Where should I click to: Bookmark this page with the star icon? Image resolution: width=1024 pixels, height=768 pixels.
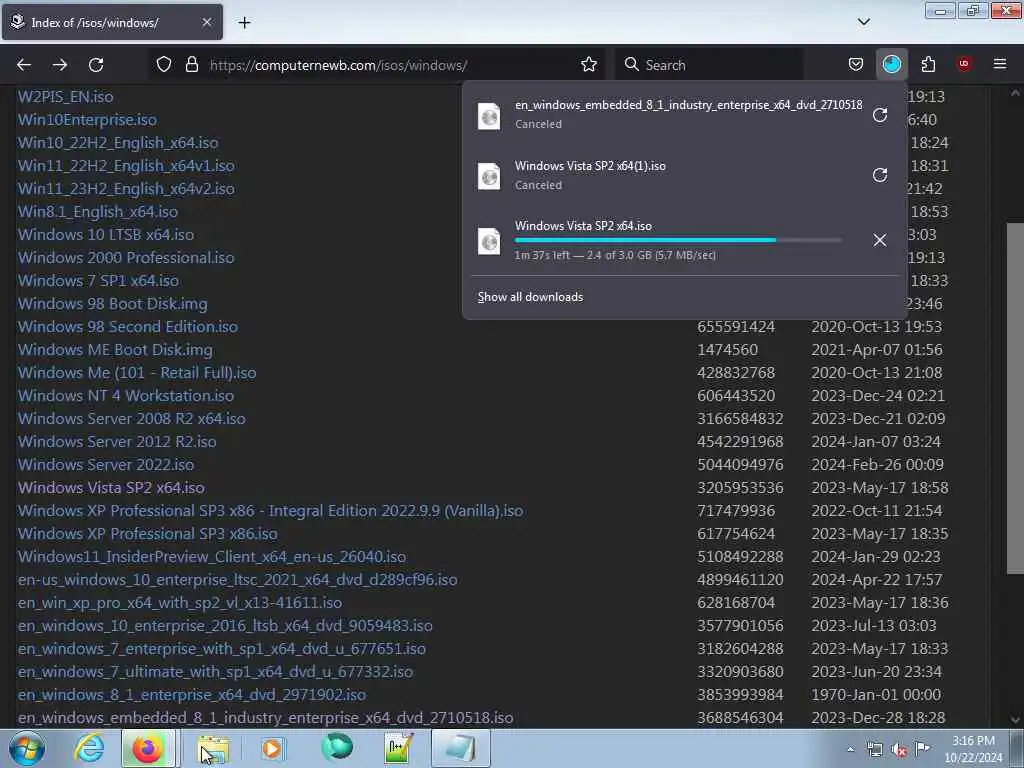coord(588,65)
